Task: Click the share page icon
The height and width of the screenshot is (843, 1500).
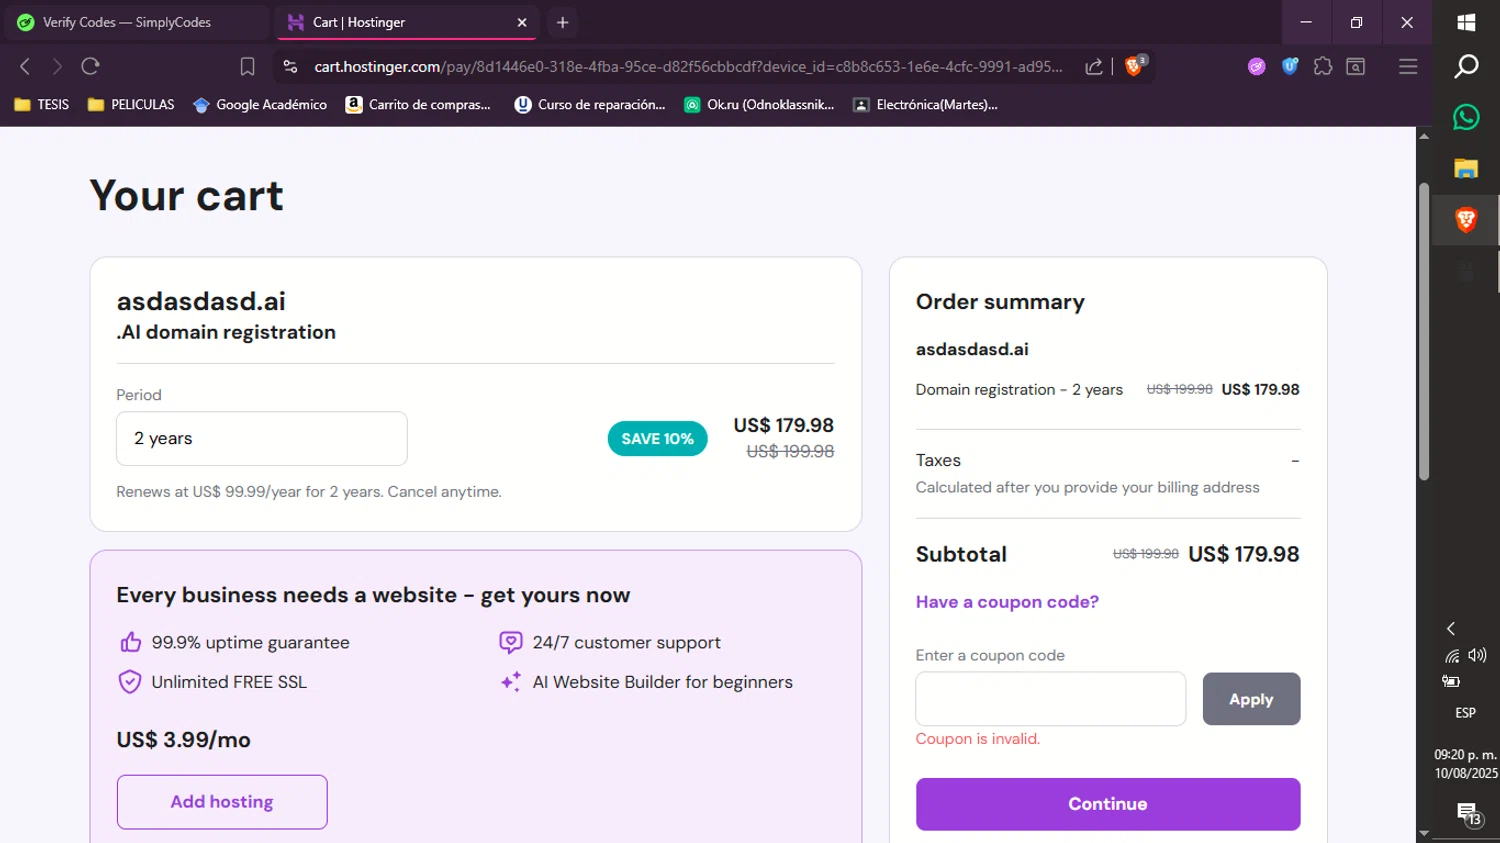Action: 1094,67
